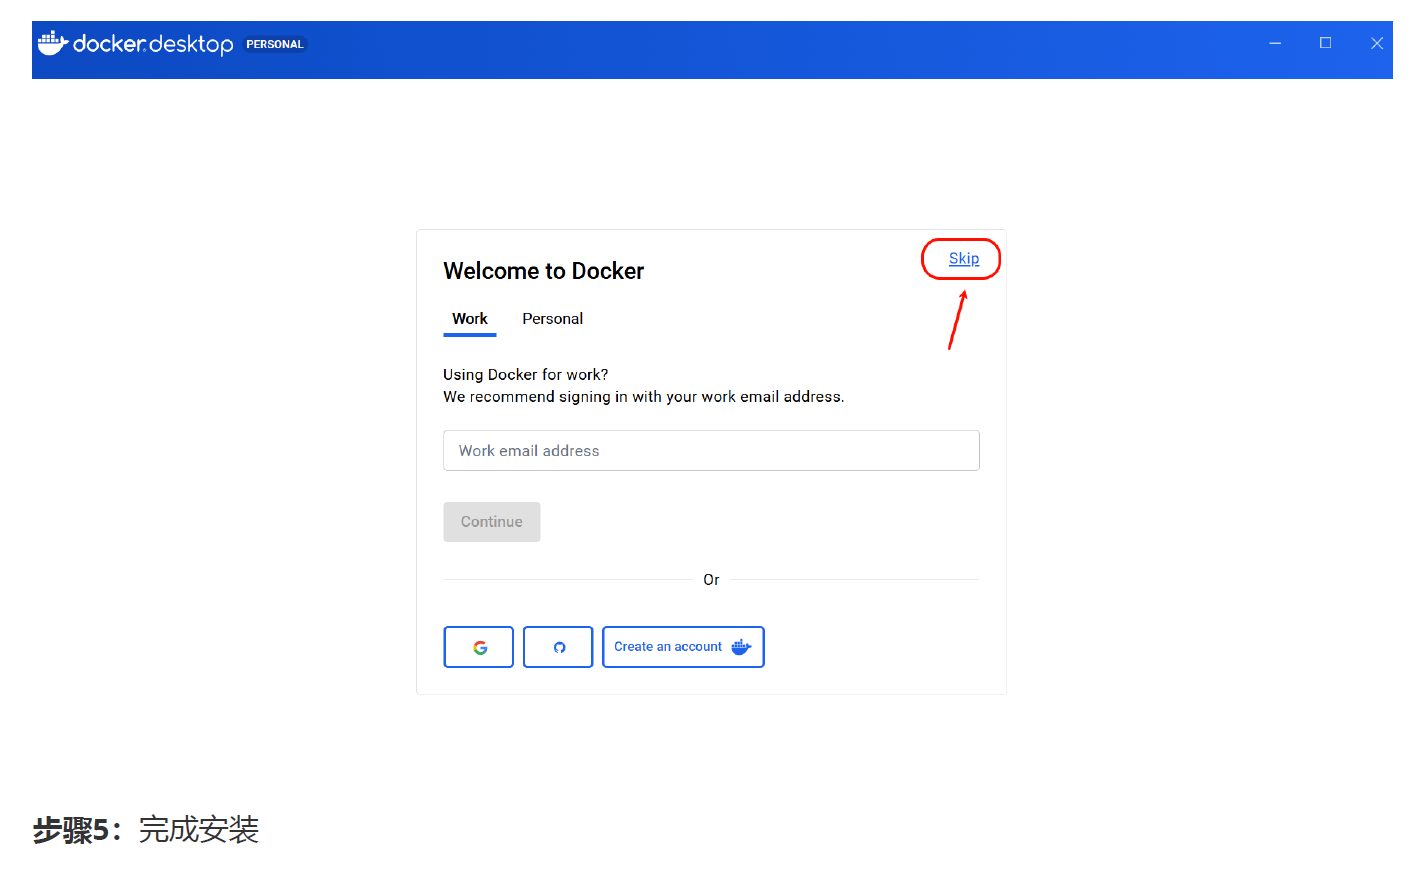Screen dimensions: 1420x882
Task: Sign in with the GitHub icon button
Action: click(x=558, y=647)
